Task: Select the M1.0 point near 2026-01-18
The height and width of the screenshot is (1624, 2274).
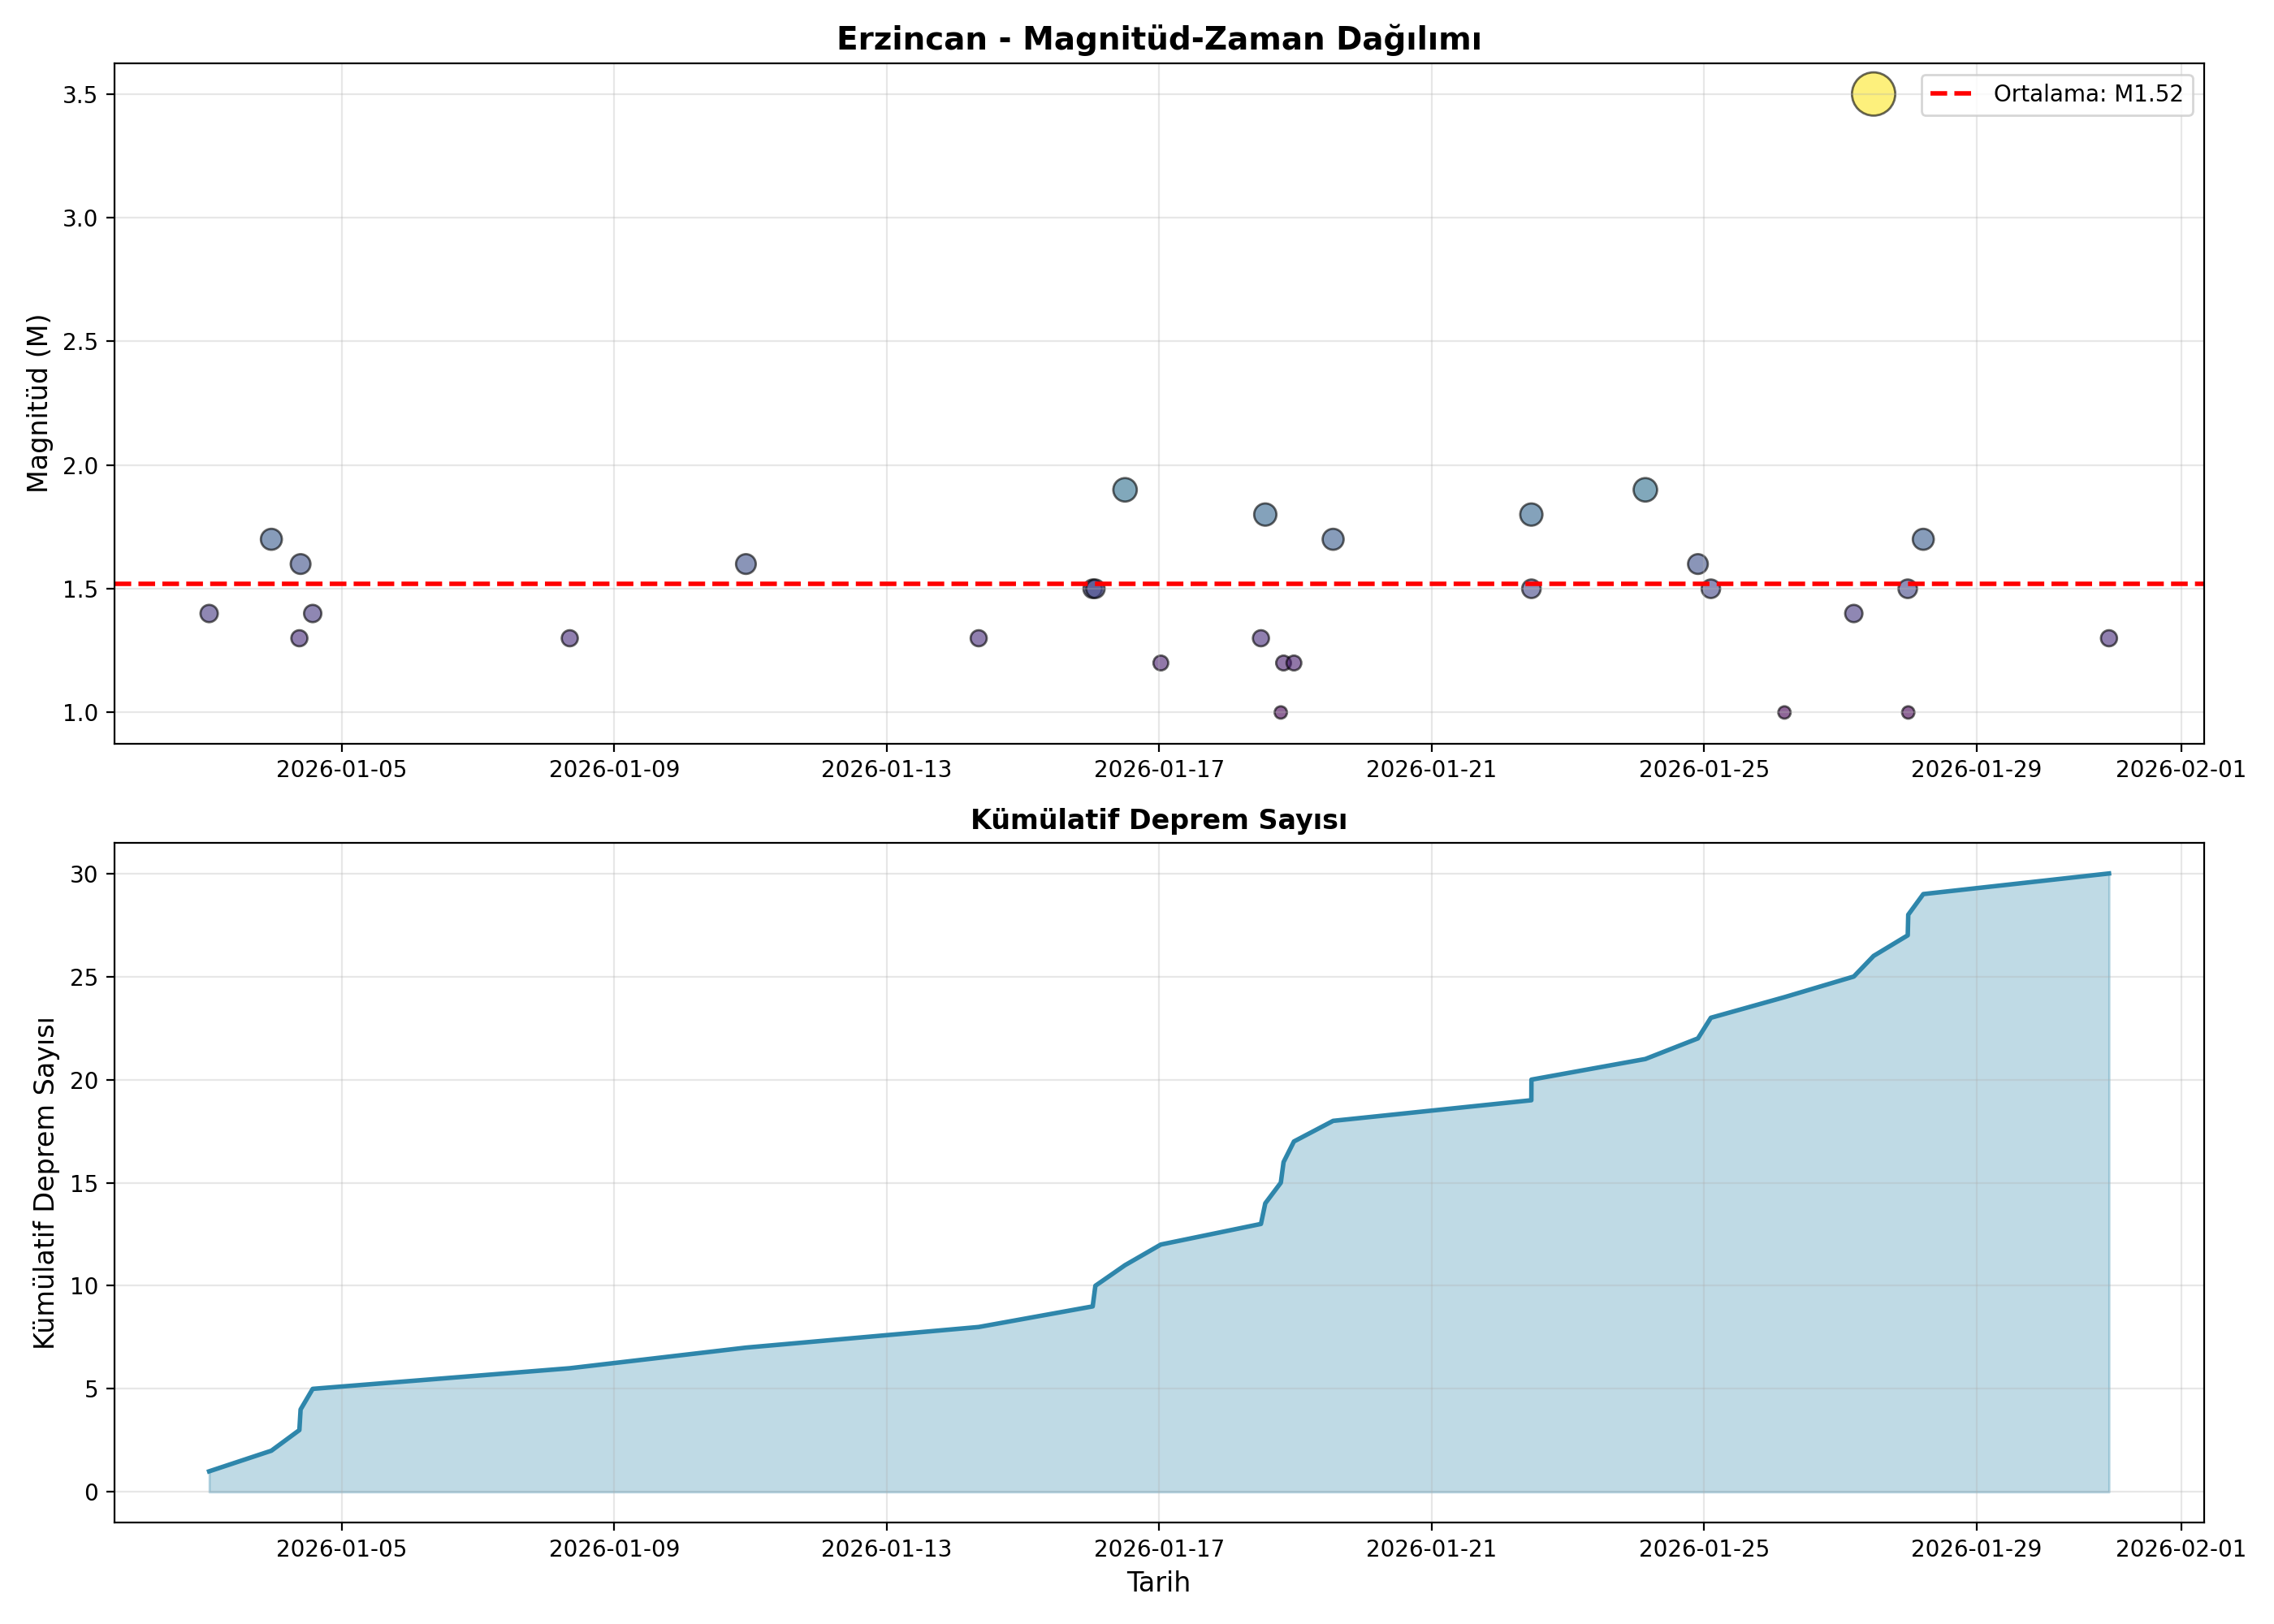Action: click(1281, 712)
